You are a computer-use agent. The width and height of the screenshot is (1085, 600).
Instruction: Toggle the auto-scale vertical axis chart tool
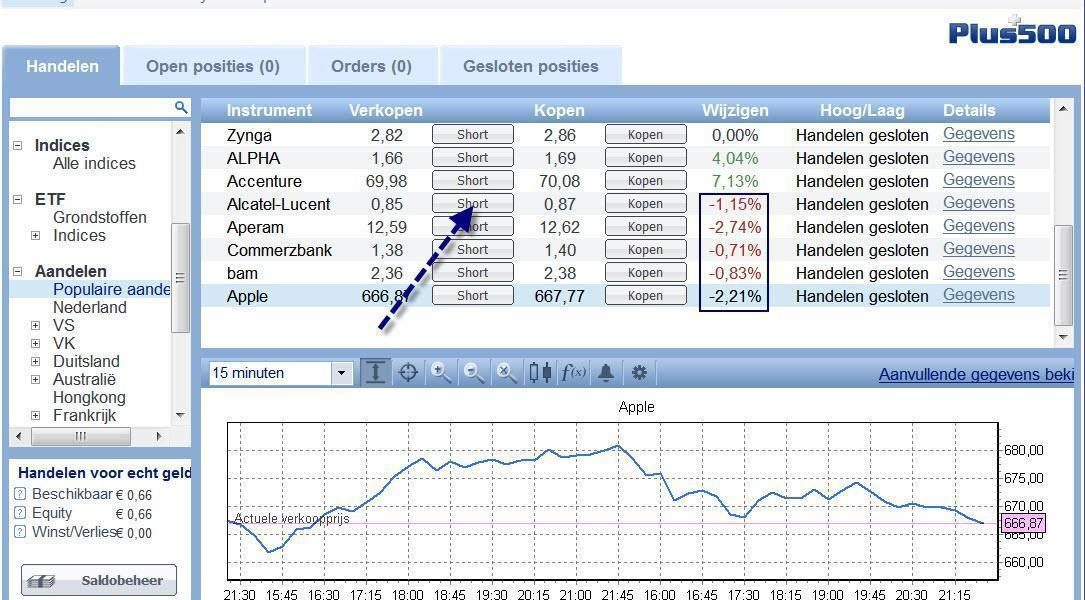375,373
